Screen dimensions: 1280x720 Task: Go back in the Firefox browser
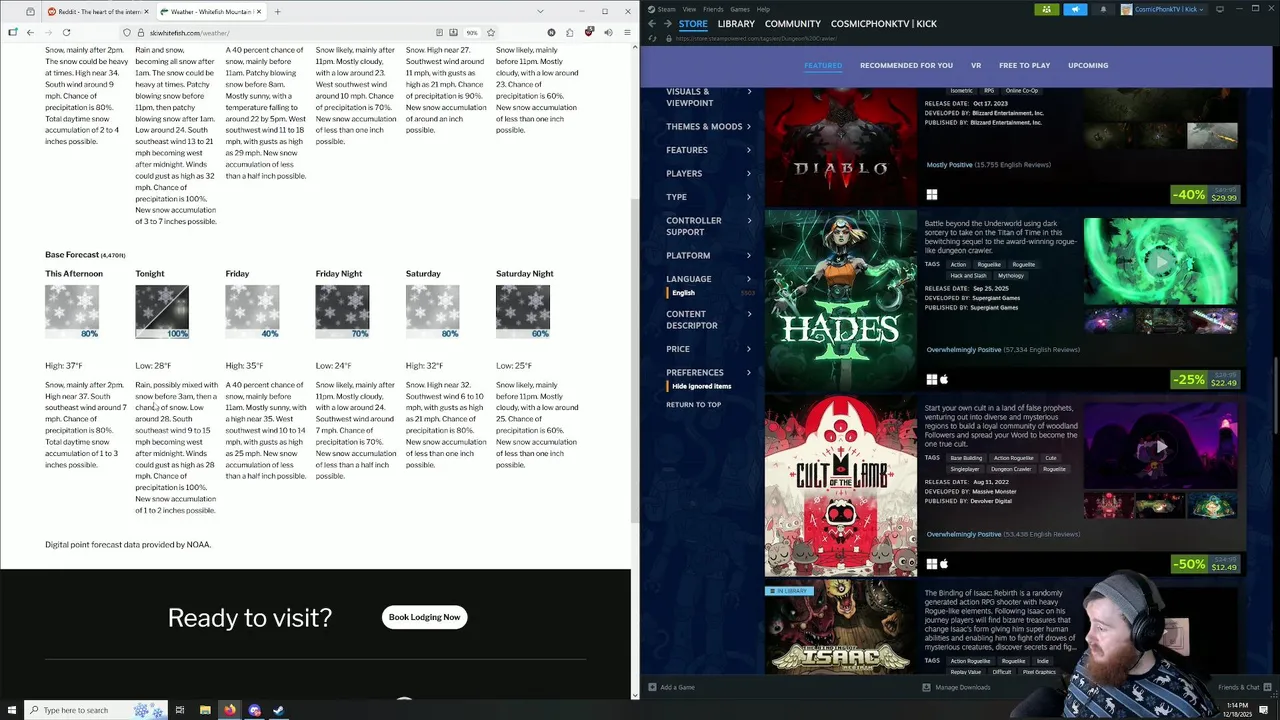point(30,32)
